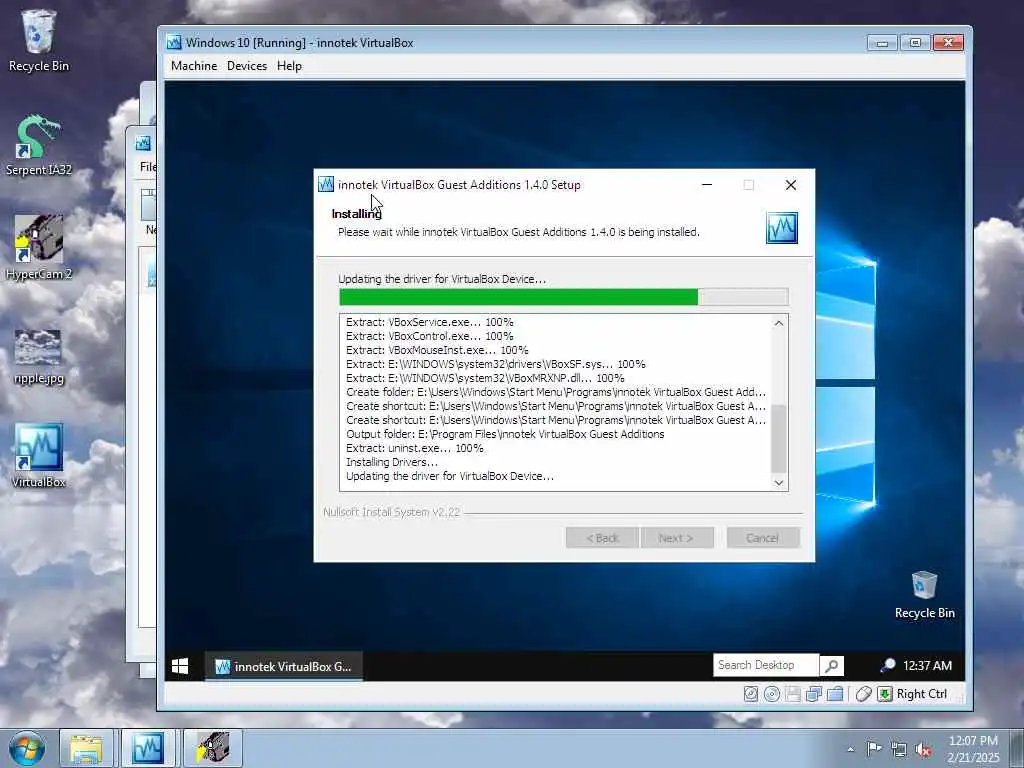Screen dimensions: 1024x768
Task: Click the installation progress bar
Action: 564,297
